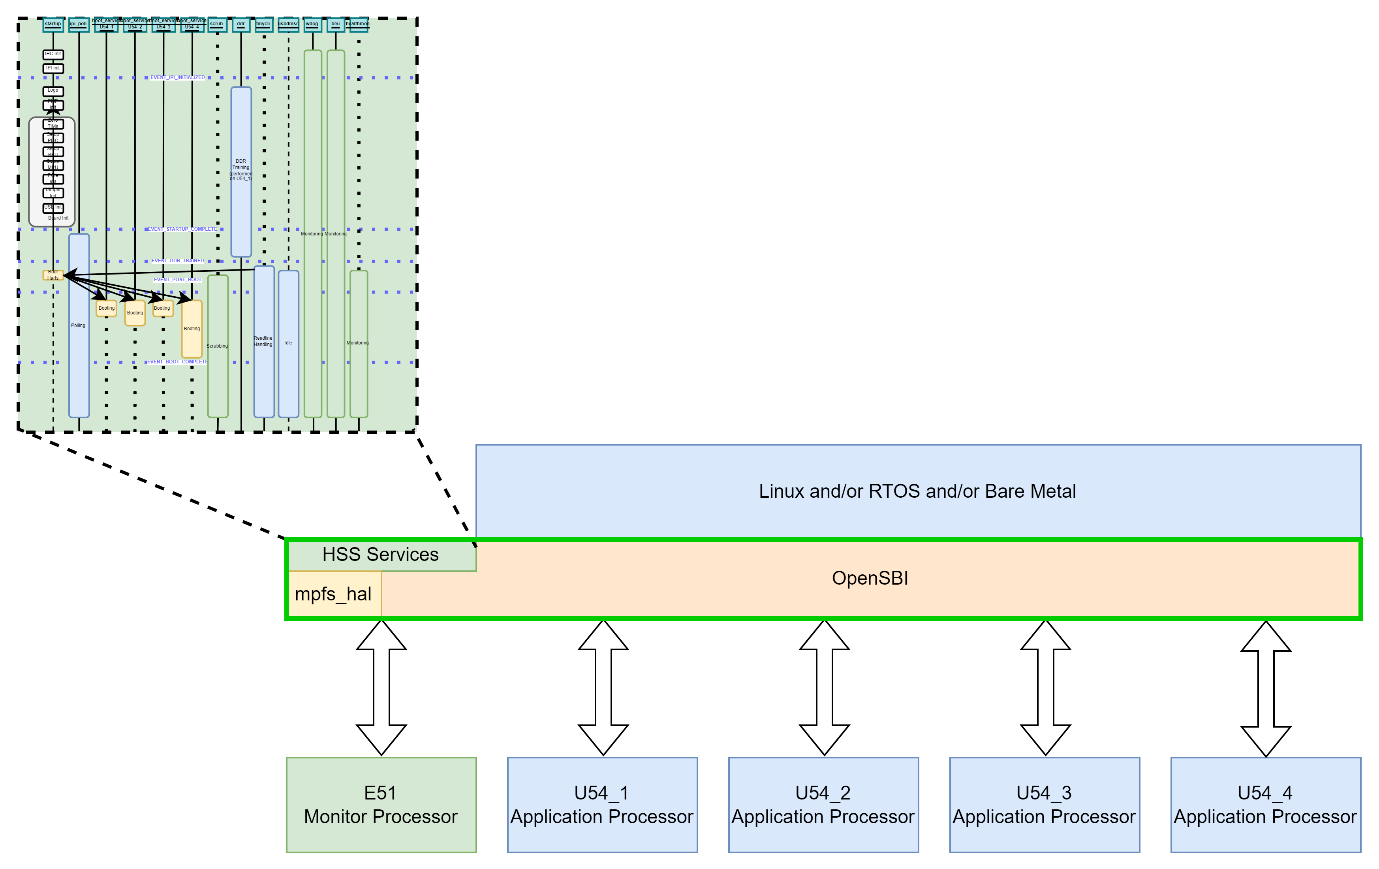Click the mpfs_hal block
Viewport: 1379px width, 869px height.
334,594
